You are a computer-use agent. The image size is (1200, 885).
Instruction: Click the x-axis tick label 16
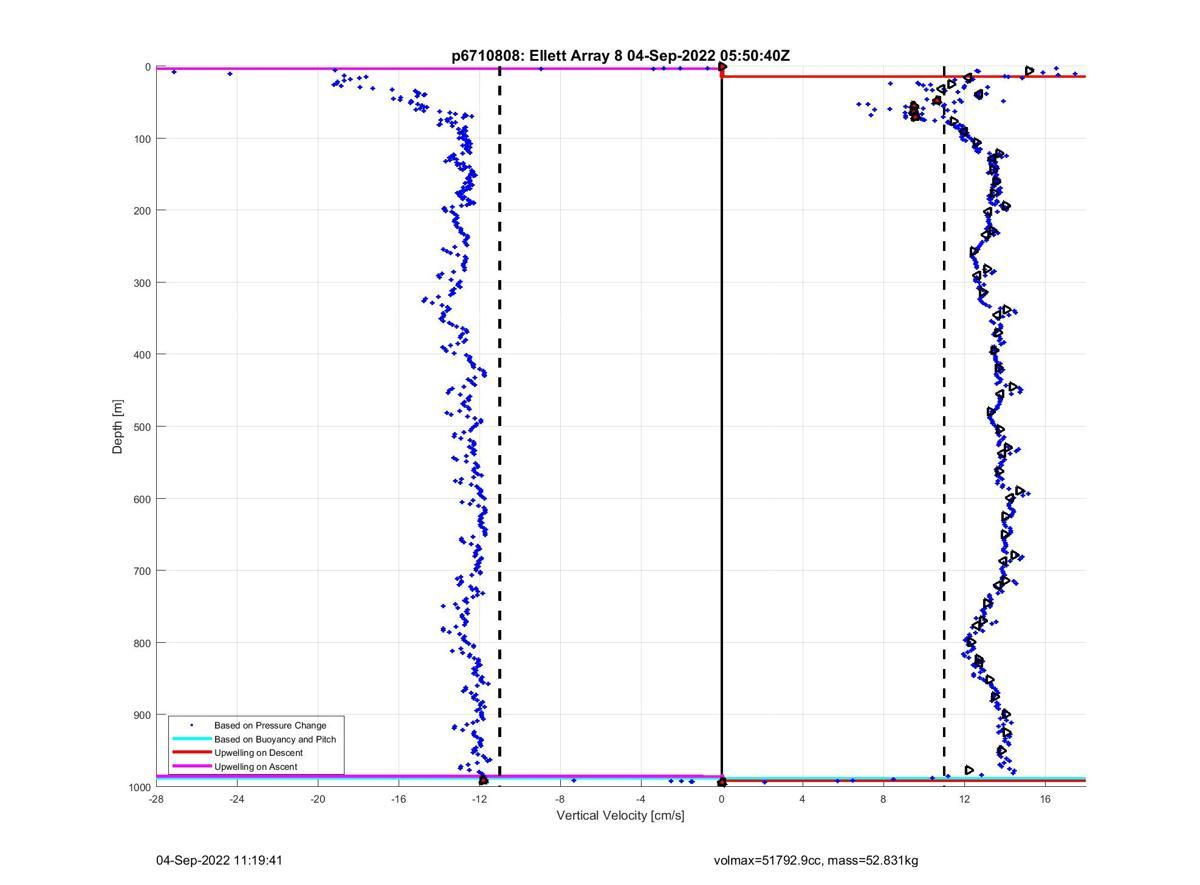point(1045,799)
